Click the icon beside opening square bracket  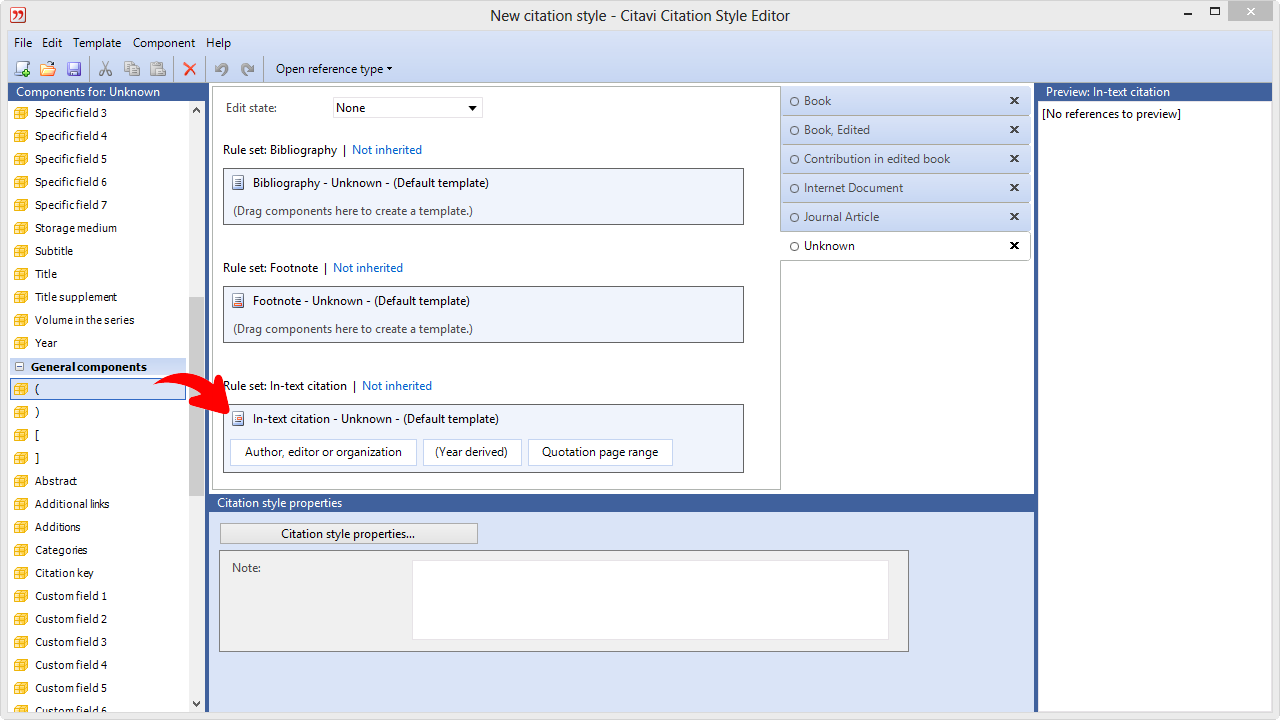pos(20,435)
